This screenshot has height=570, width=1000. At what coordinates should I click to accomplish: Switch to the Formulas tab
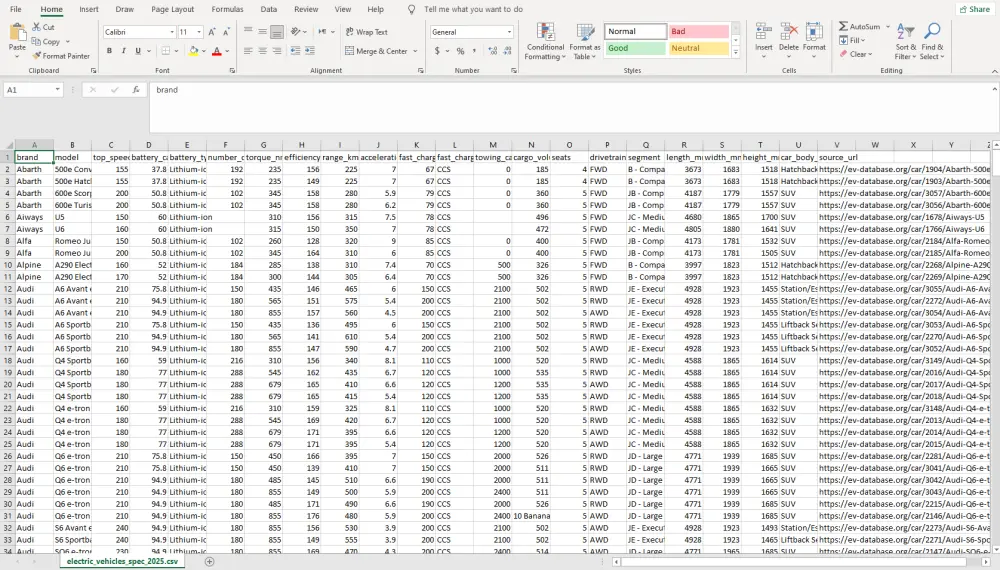click(227, 10)
